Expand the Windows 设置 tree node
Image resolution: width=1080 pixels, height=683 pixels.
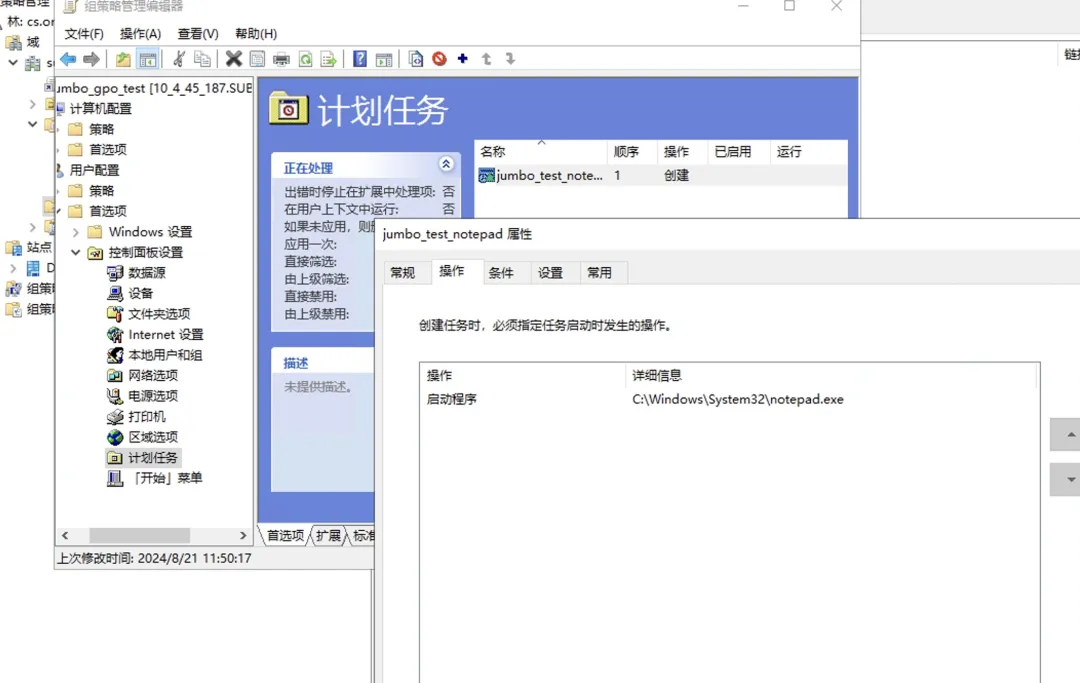pyautogui.click(x=78, y=231)
